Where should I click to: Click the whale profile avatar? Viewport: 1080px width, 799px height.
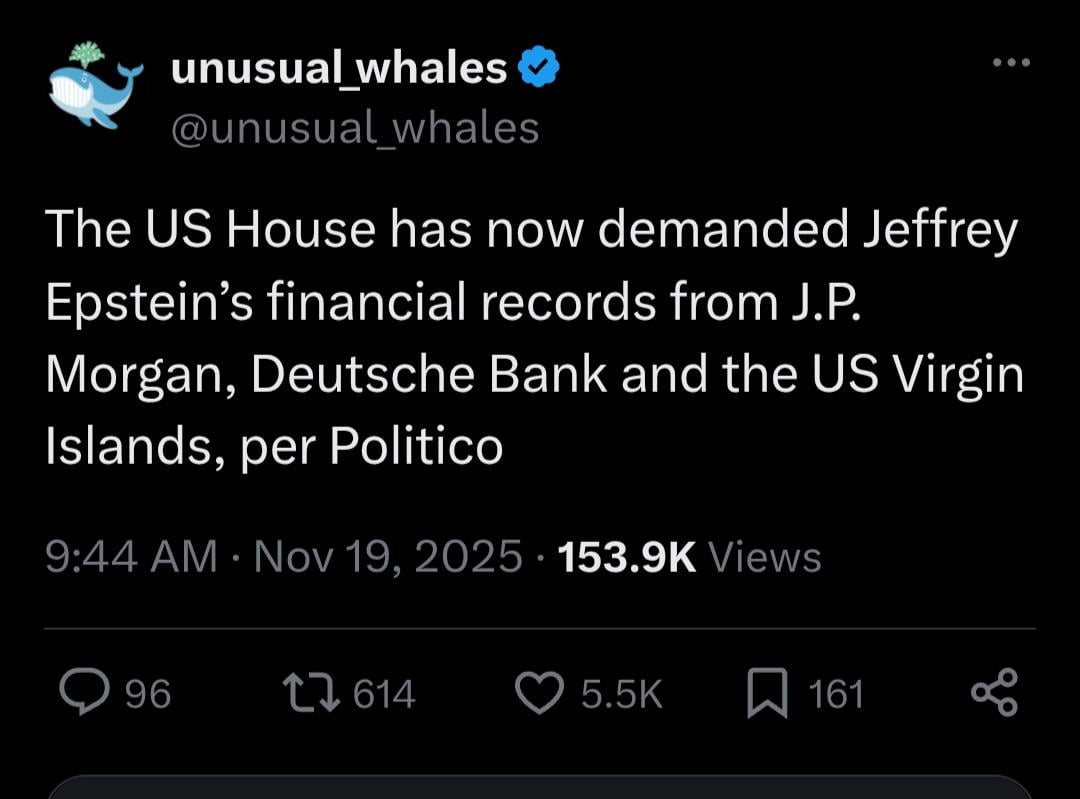point(95,88)
